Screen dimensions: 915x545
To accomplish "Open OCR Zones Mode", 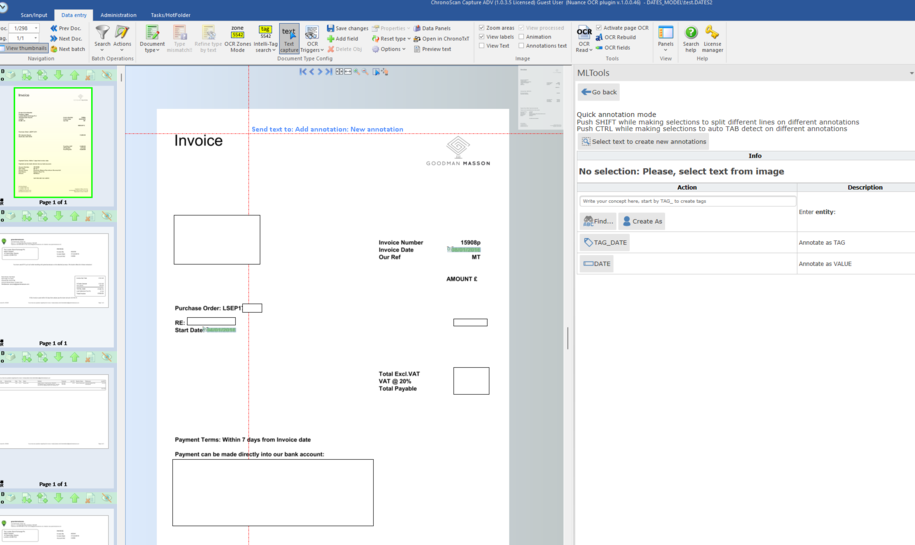I will (x=237, y=38).
